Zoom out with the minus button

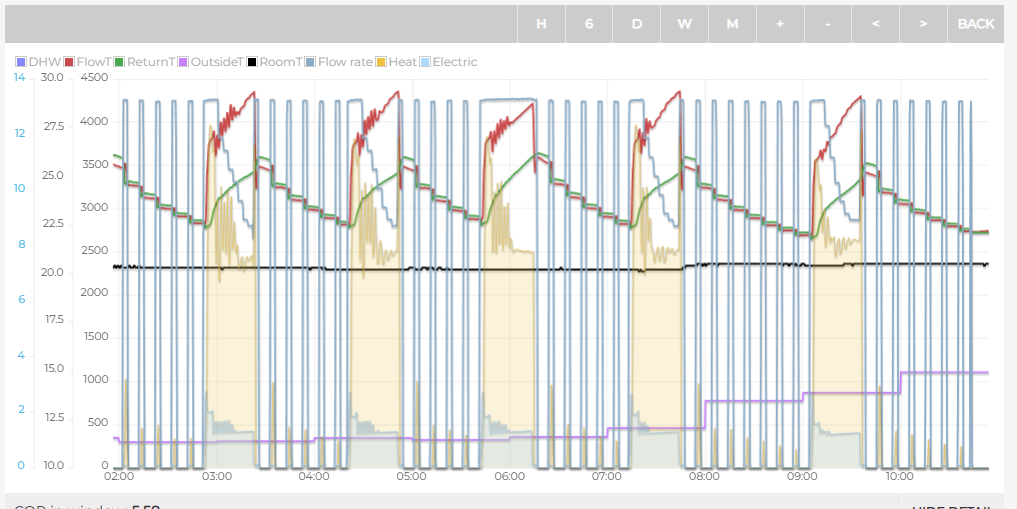click(828, 24)
